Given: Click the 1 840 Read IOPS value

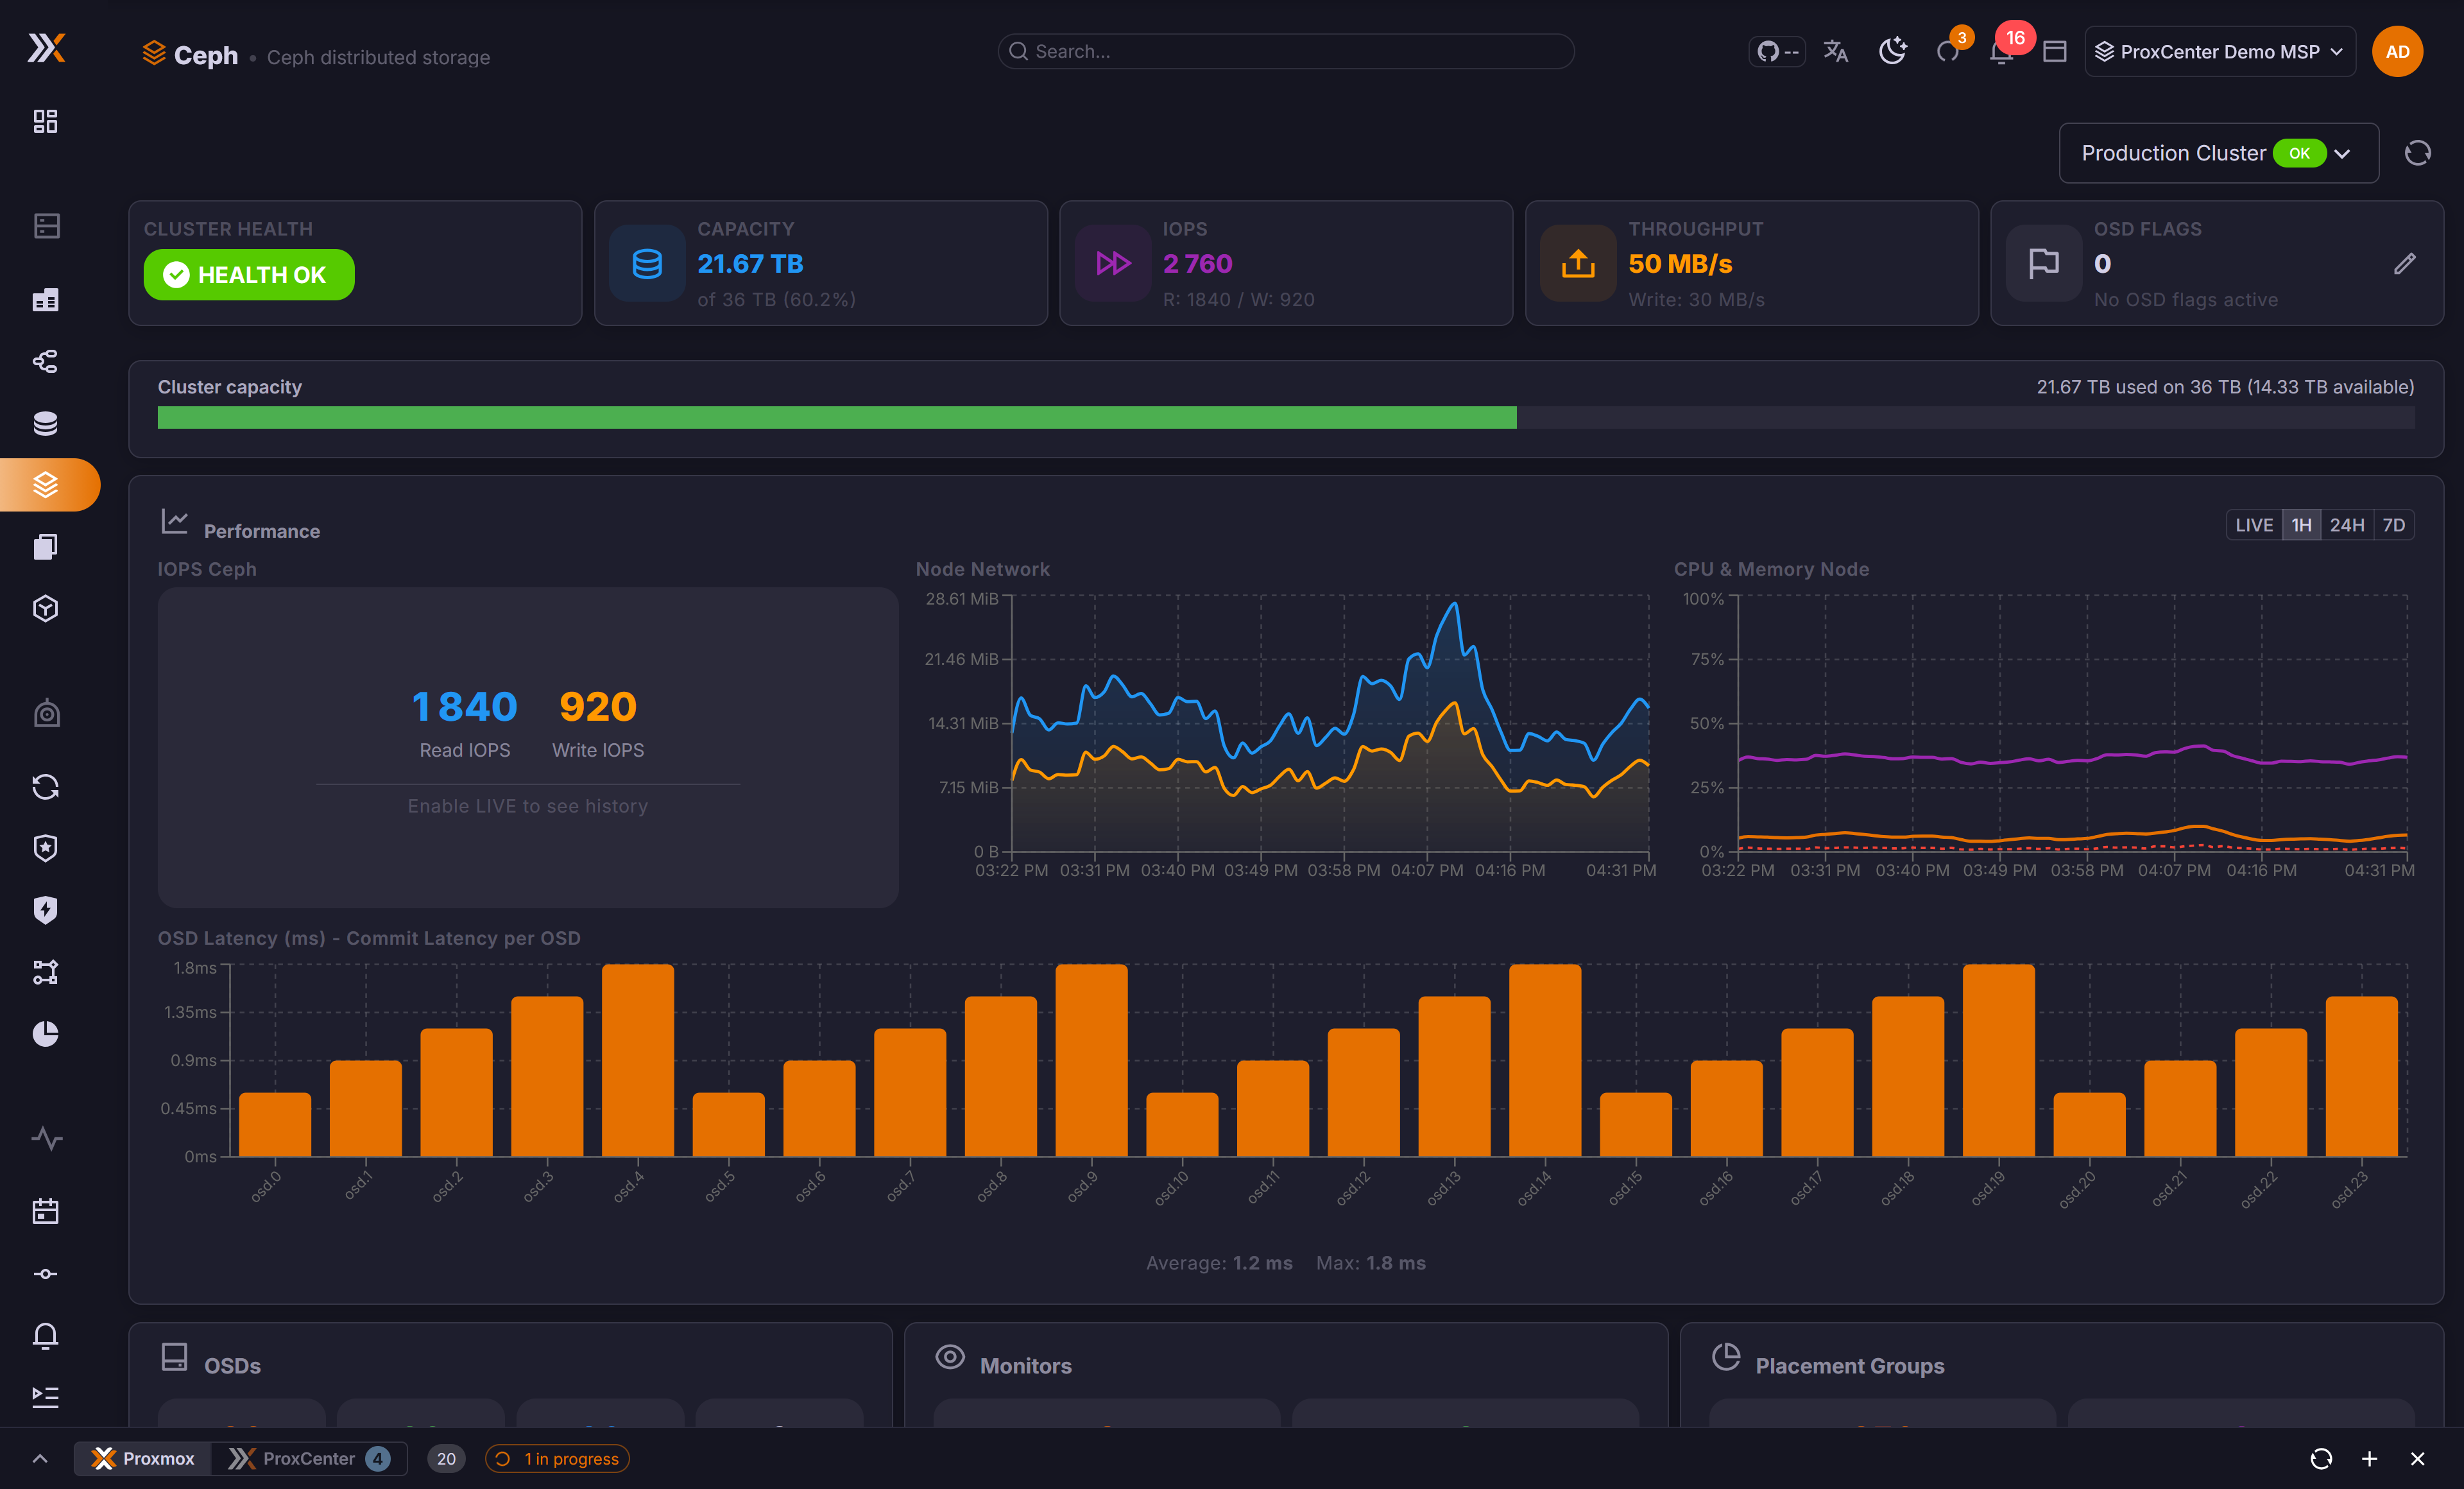Looking at the screenshot, I should coord(465,707).
